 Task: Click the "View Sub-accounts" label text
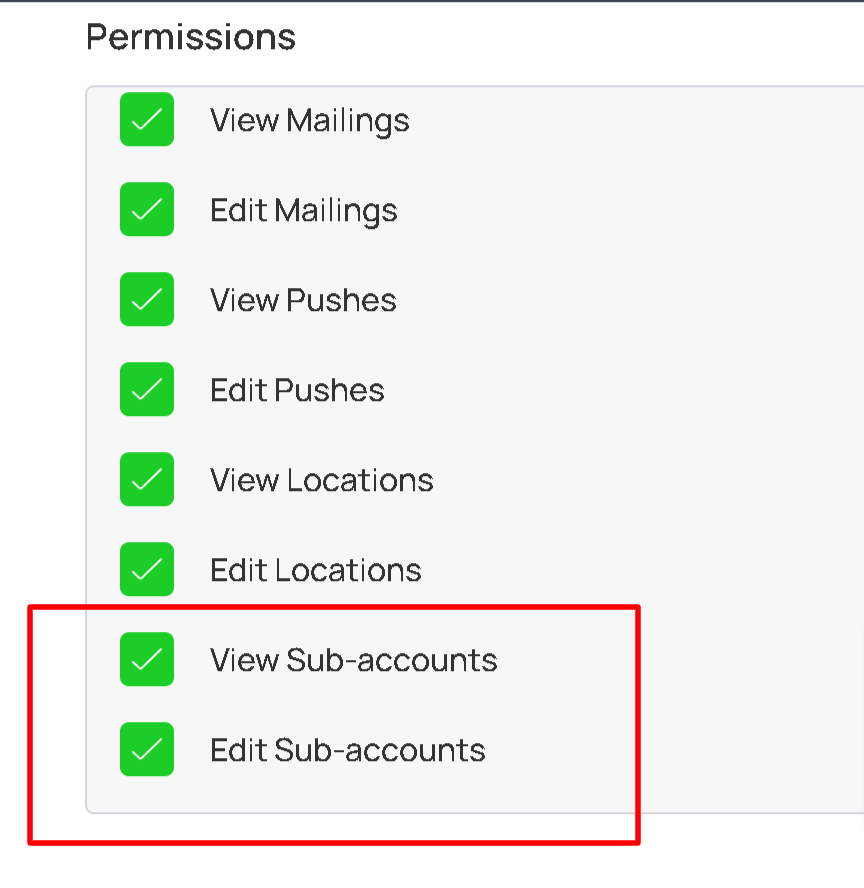(353, 661)
